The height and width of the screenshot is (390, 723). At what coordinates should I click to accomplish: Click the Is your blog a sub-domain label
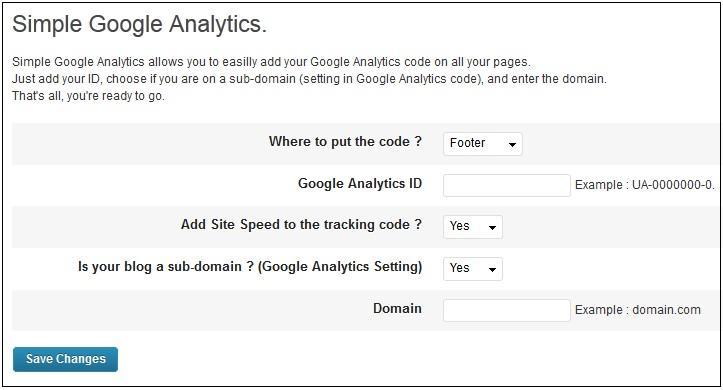tap(250, 266)
